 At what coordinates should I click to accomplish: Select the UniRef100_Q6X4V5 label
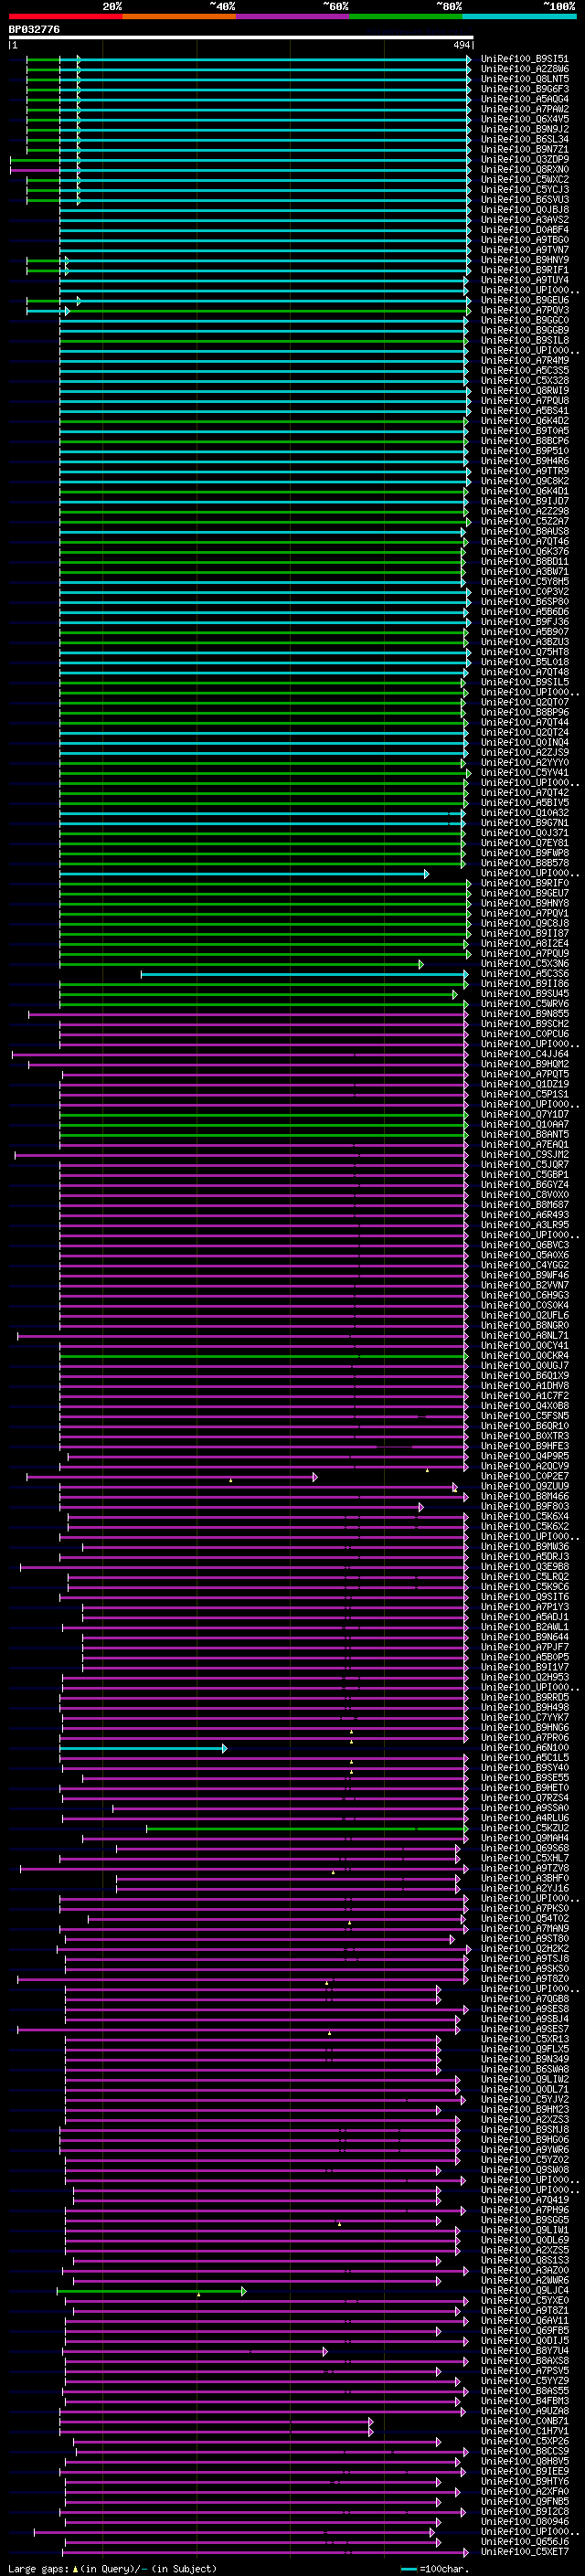[x=525, y=119]
